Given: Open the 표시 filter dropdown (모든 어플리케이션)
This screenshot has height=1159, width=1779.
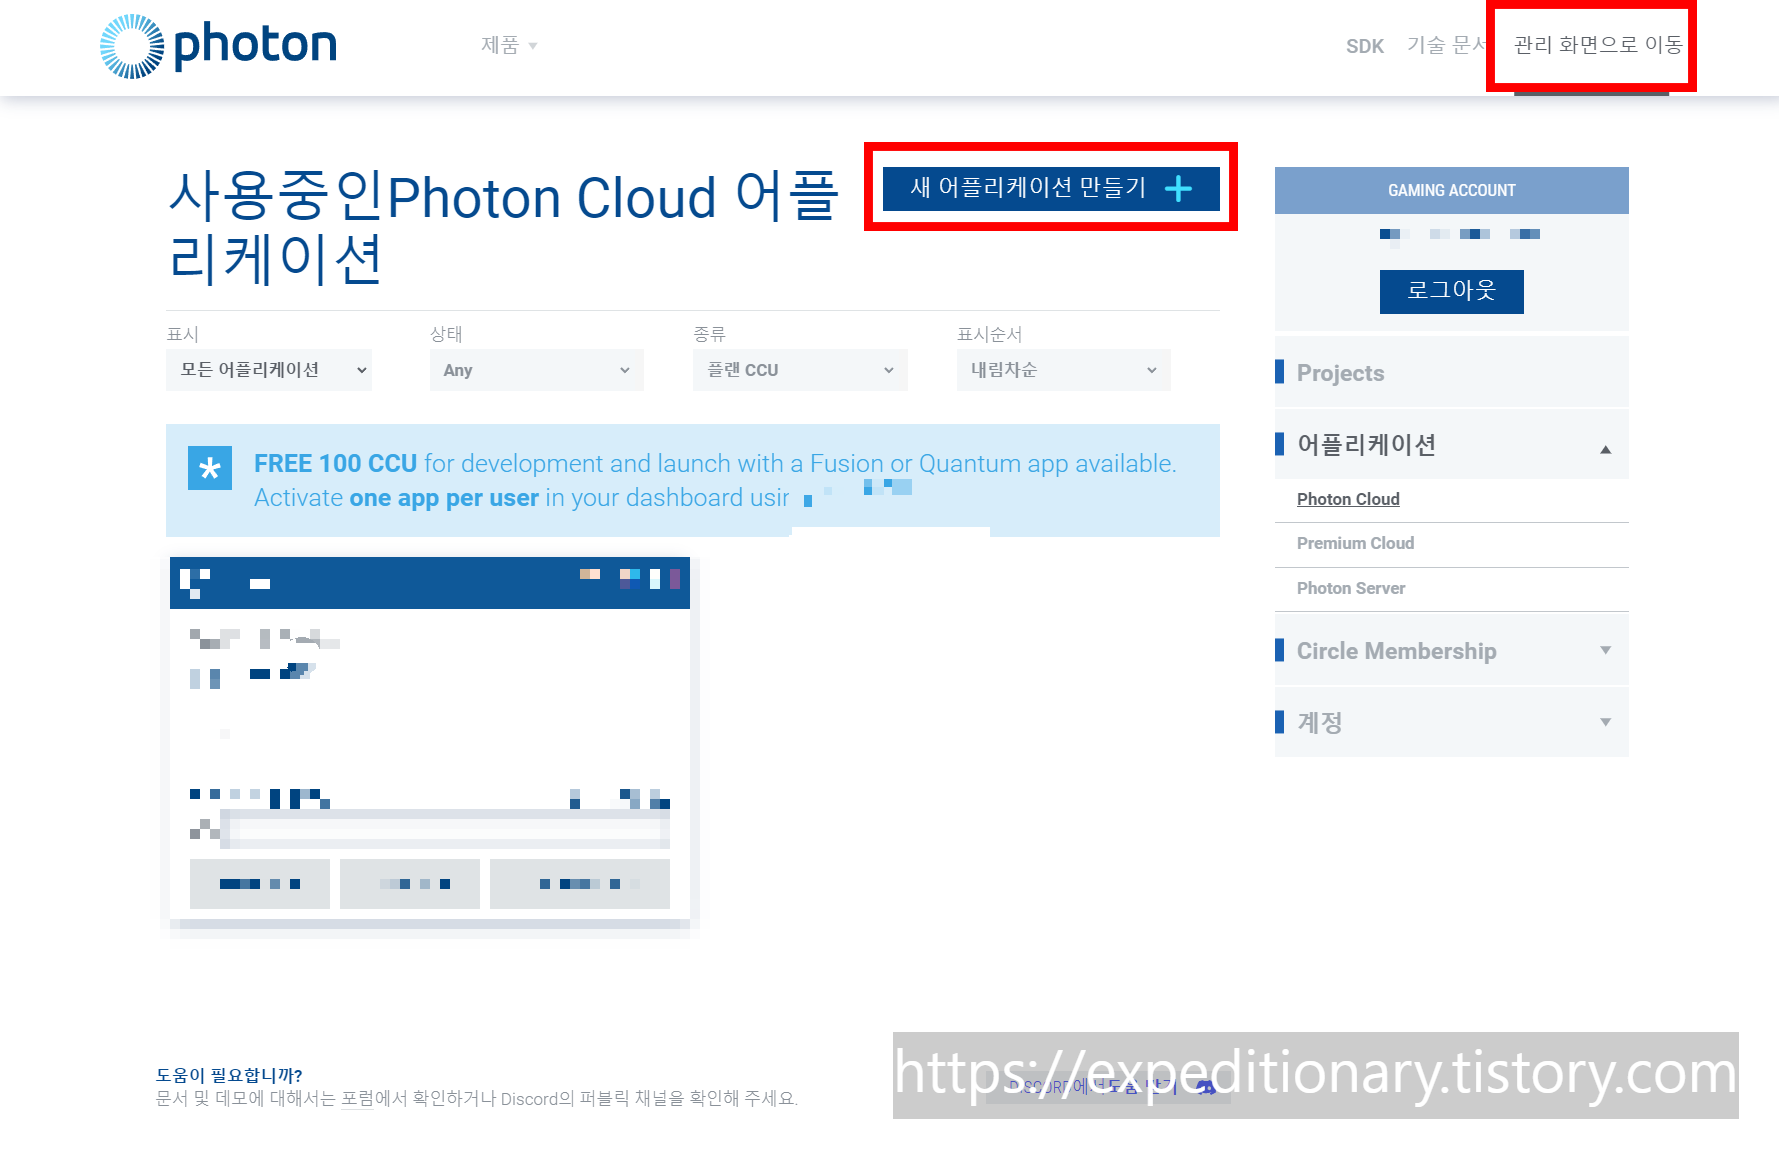Looking at the screenshot, I should [269, 370].
